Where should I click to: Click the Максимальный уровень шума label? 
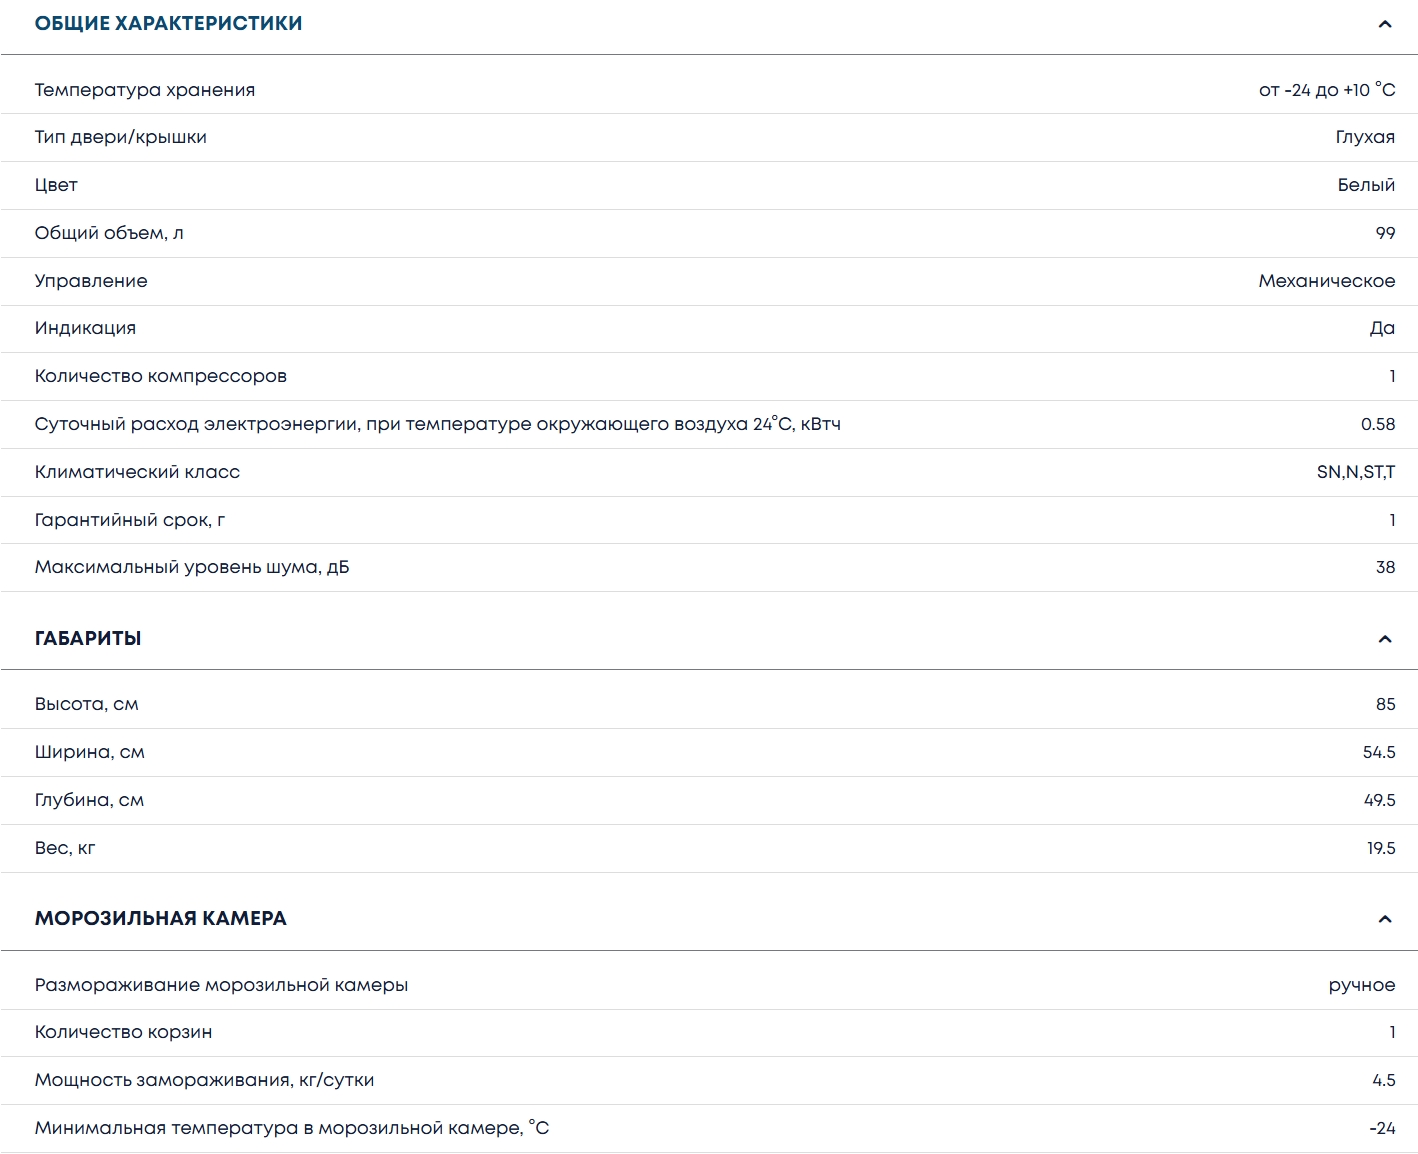192,567
